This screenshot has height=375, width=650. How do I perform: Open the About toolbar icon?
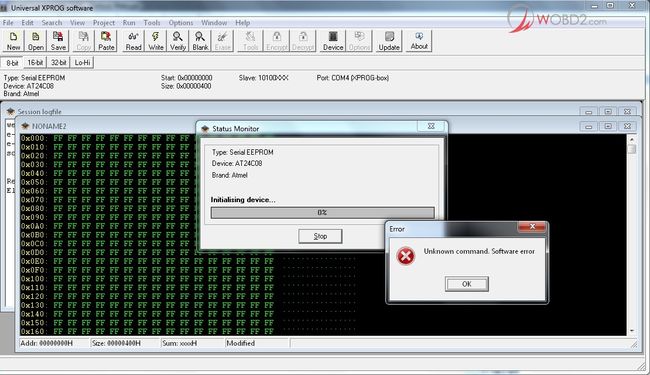tap(419, 41)
